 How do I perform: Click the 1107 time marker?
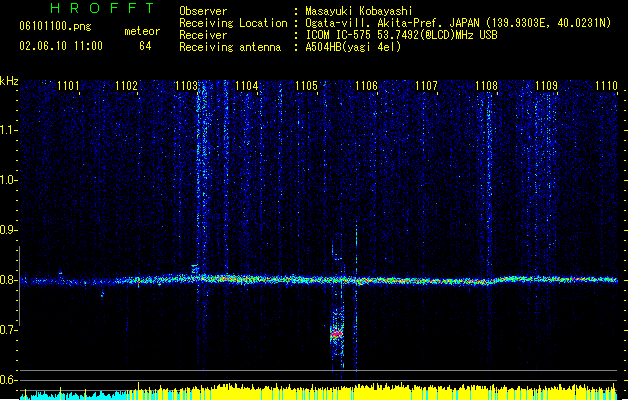click(426, 86)
